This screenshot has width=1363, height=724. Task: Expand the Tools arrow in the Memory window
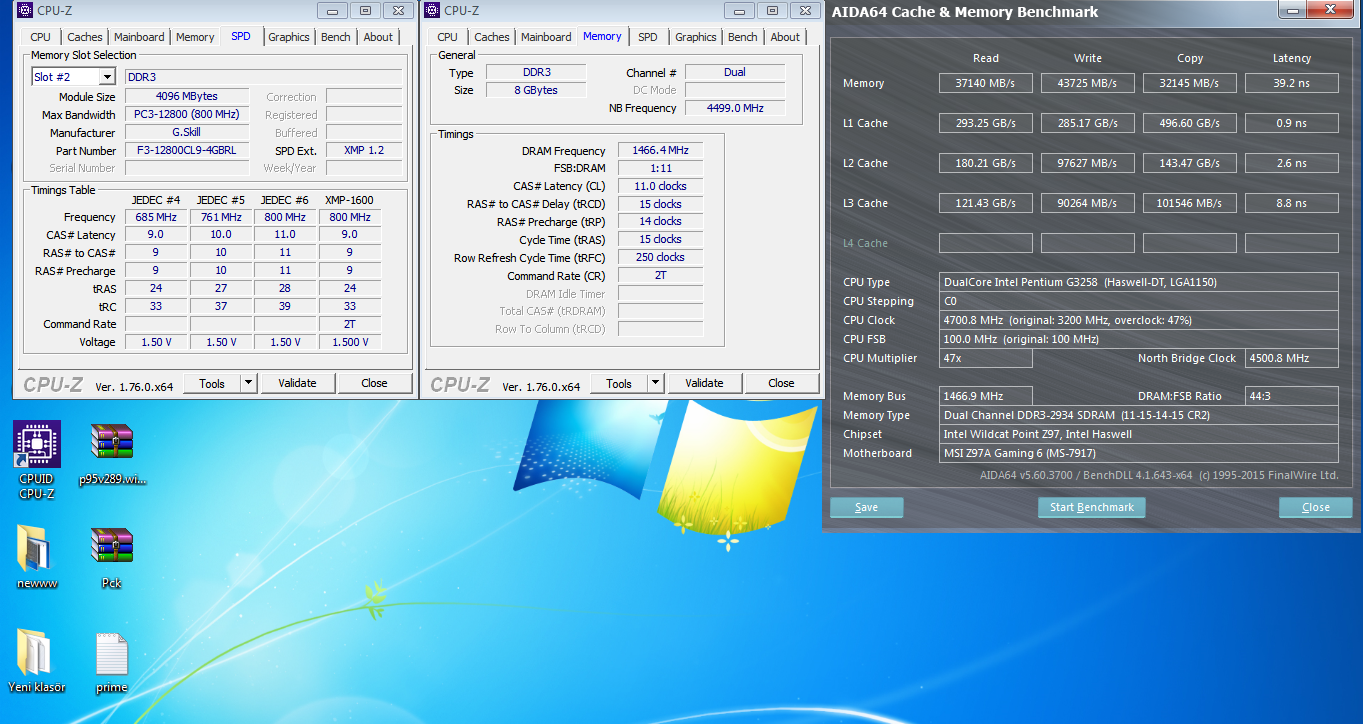(x=656, y=383)
